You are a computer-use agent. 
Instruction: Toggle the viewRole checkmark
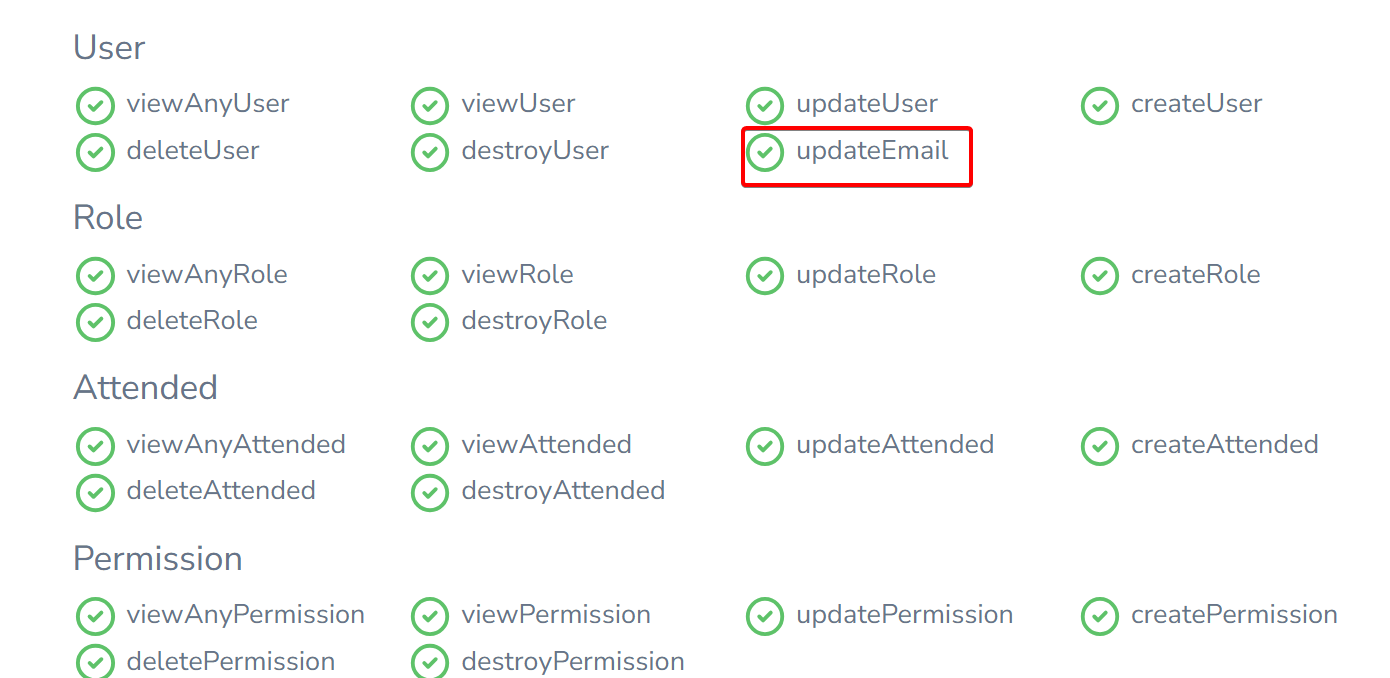point(430,275)
